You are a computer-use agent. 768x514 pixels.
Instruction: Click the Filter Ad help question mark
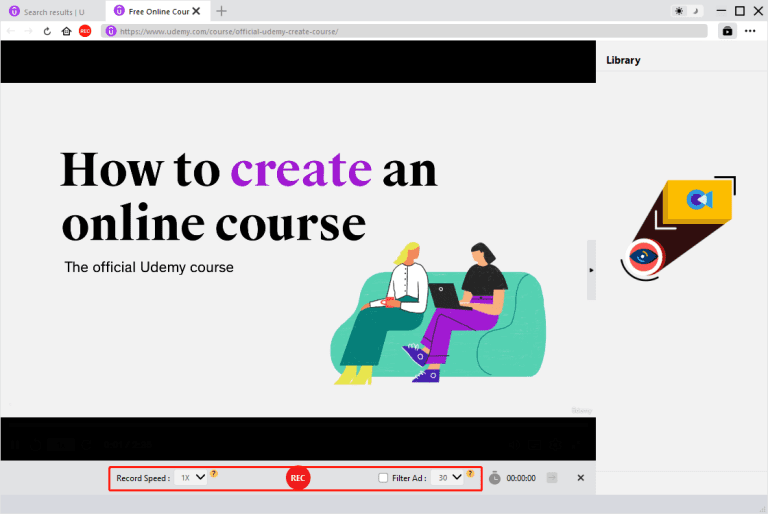470,474
